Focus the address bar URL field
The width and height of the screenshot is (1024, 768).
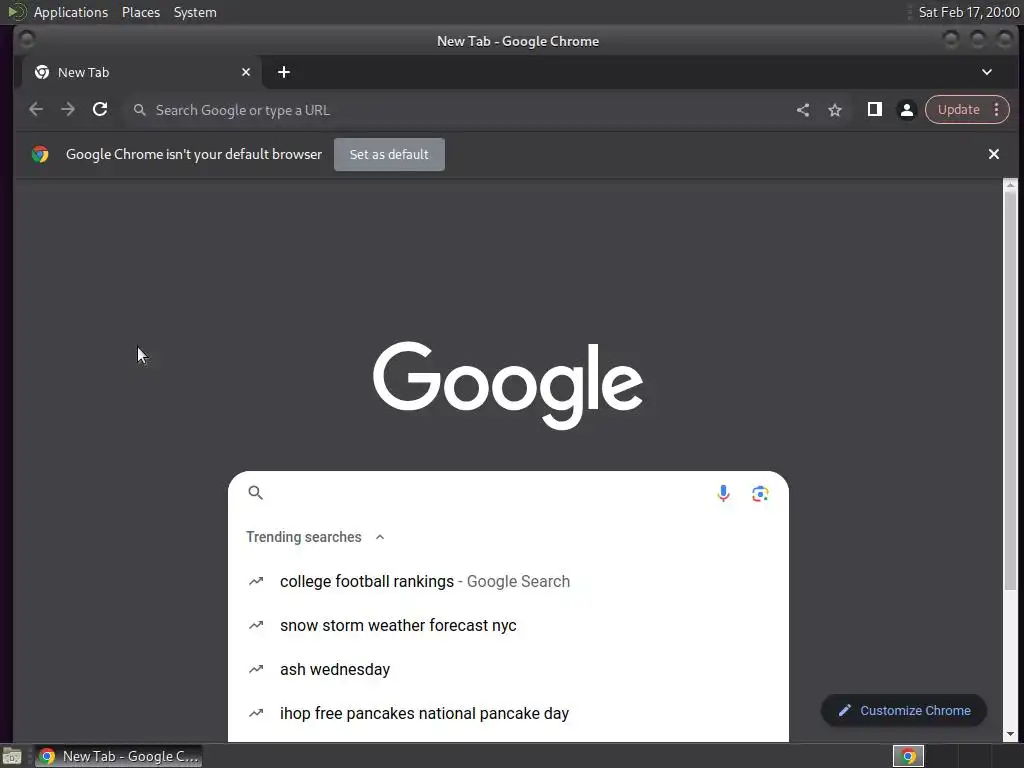click(457, 110)
